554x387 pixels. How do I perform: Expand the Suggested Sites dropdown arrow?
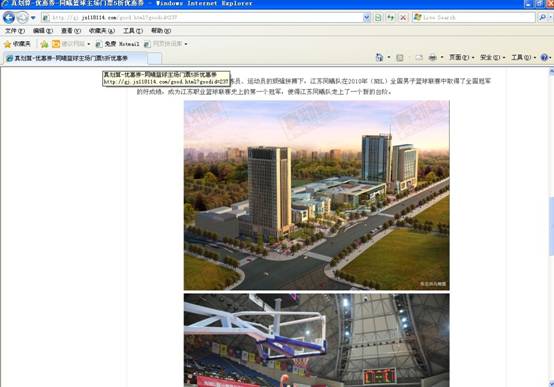[x=89, y=44]
